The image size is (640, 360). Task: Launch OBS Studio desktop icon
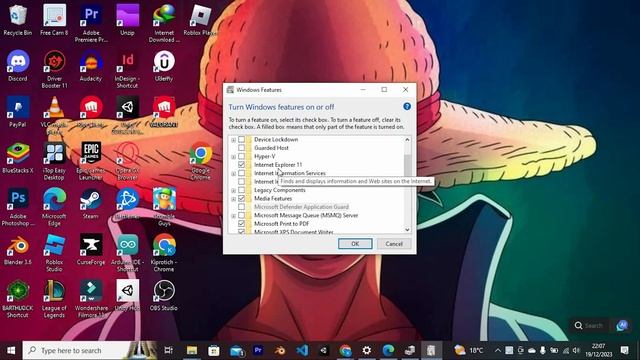point(164,296)
